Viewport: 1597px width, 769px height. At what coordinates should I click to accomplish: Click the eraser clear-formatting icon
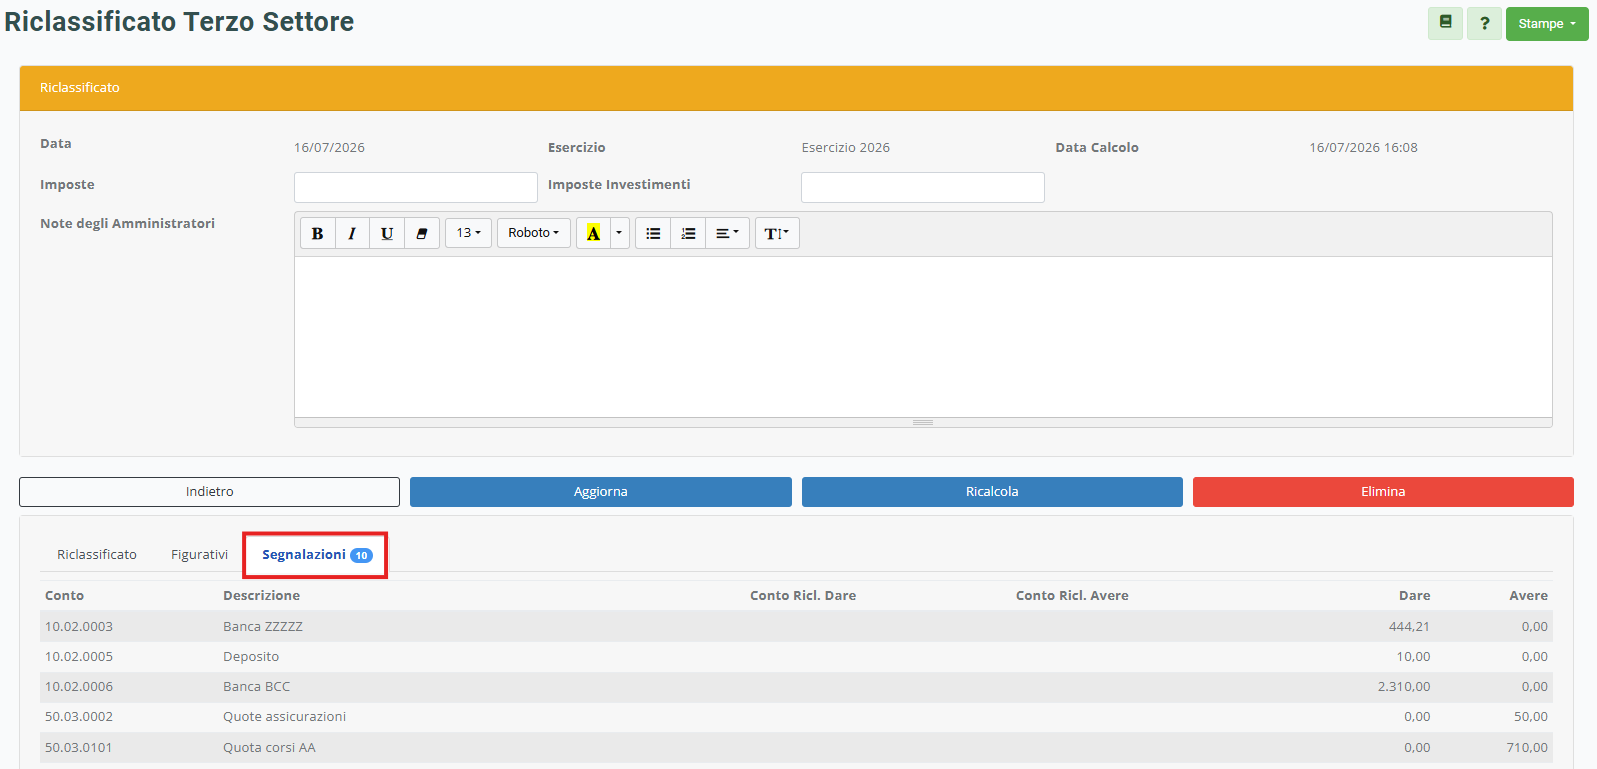point(422,233)
